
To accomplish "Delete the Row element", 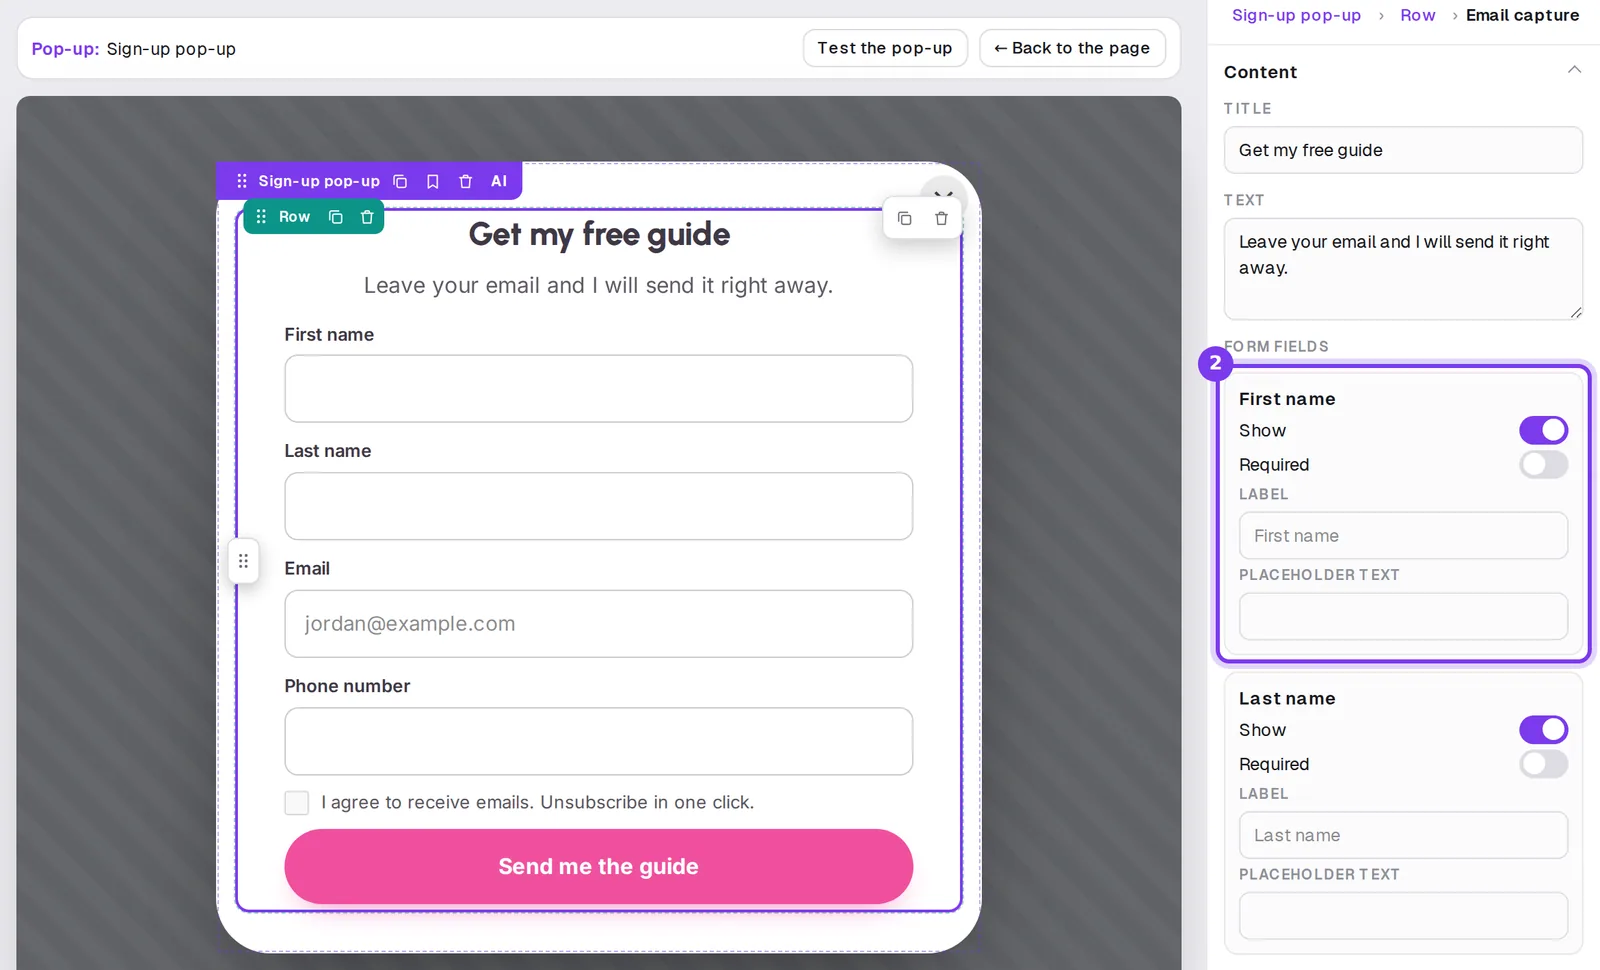I will tap(367, 217).
